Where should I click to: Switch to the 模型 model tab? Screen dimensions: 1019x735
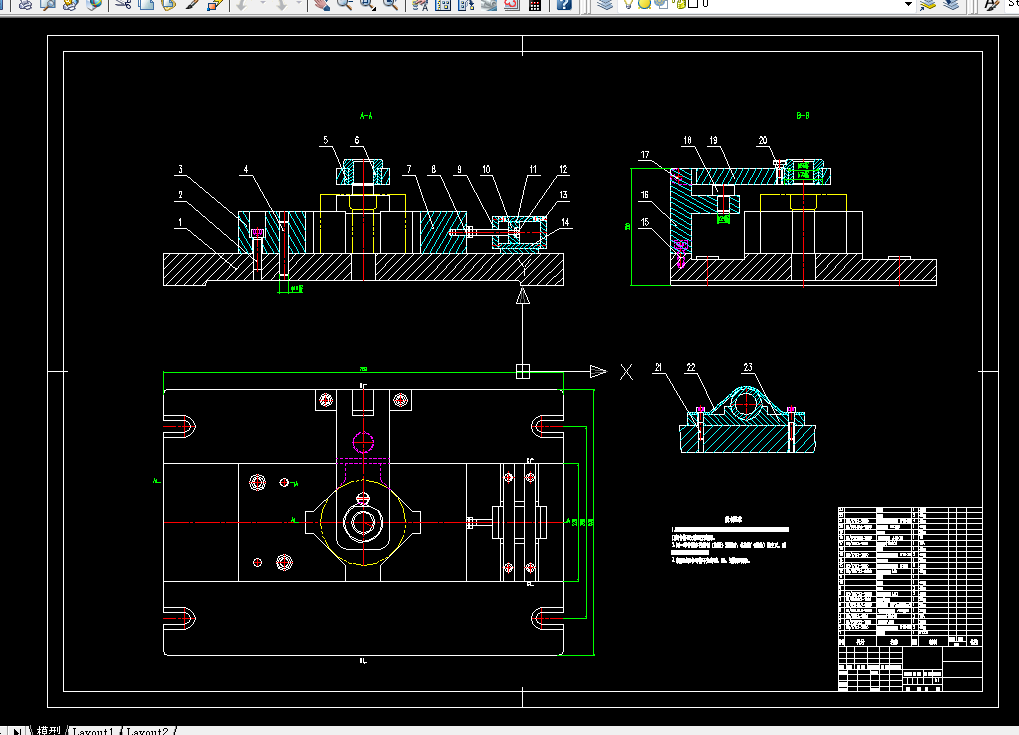pos(47,730)
